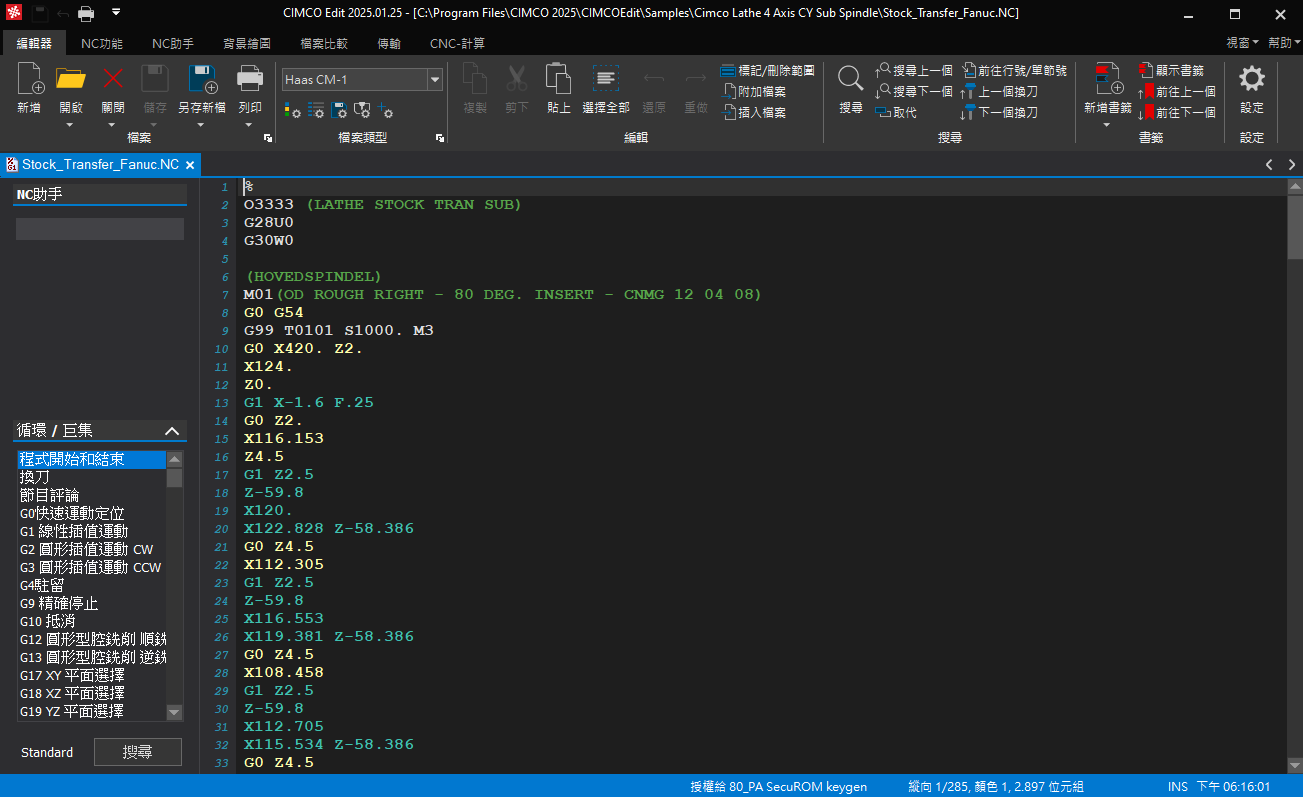
Task: Click 取代 (Replace)
Action: [896, 112]
